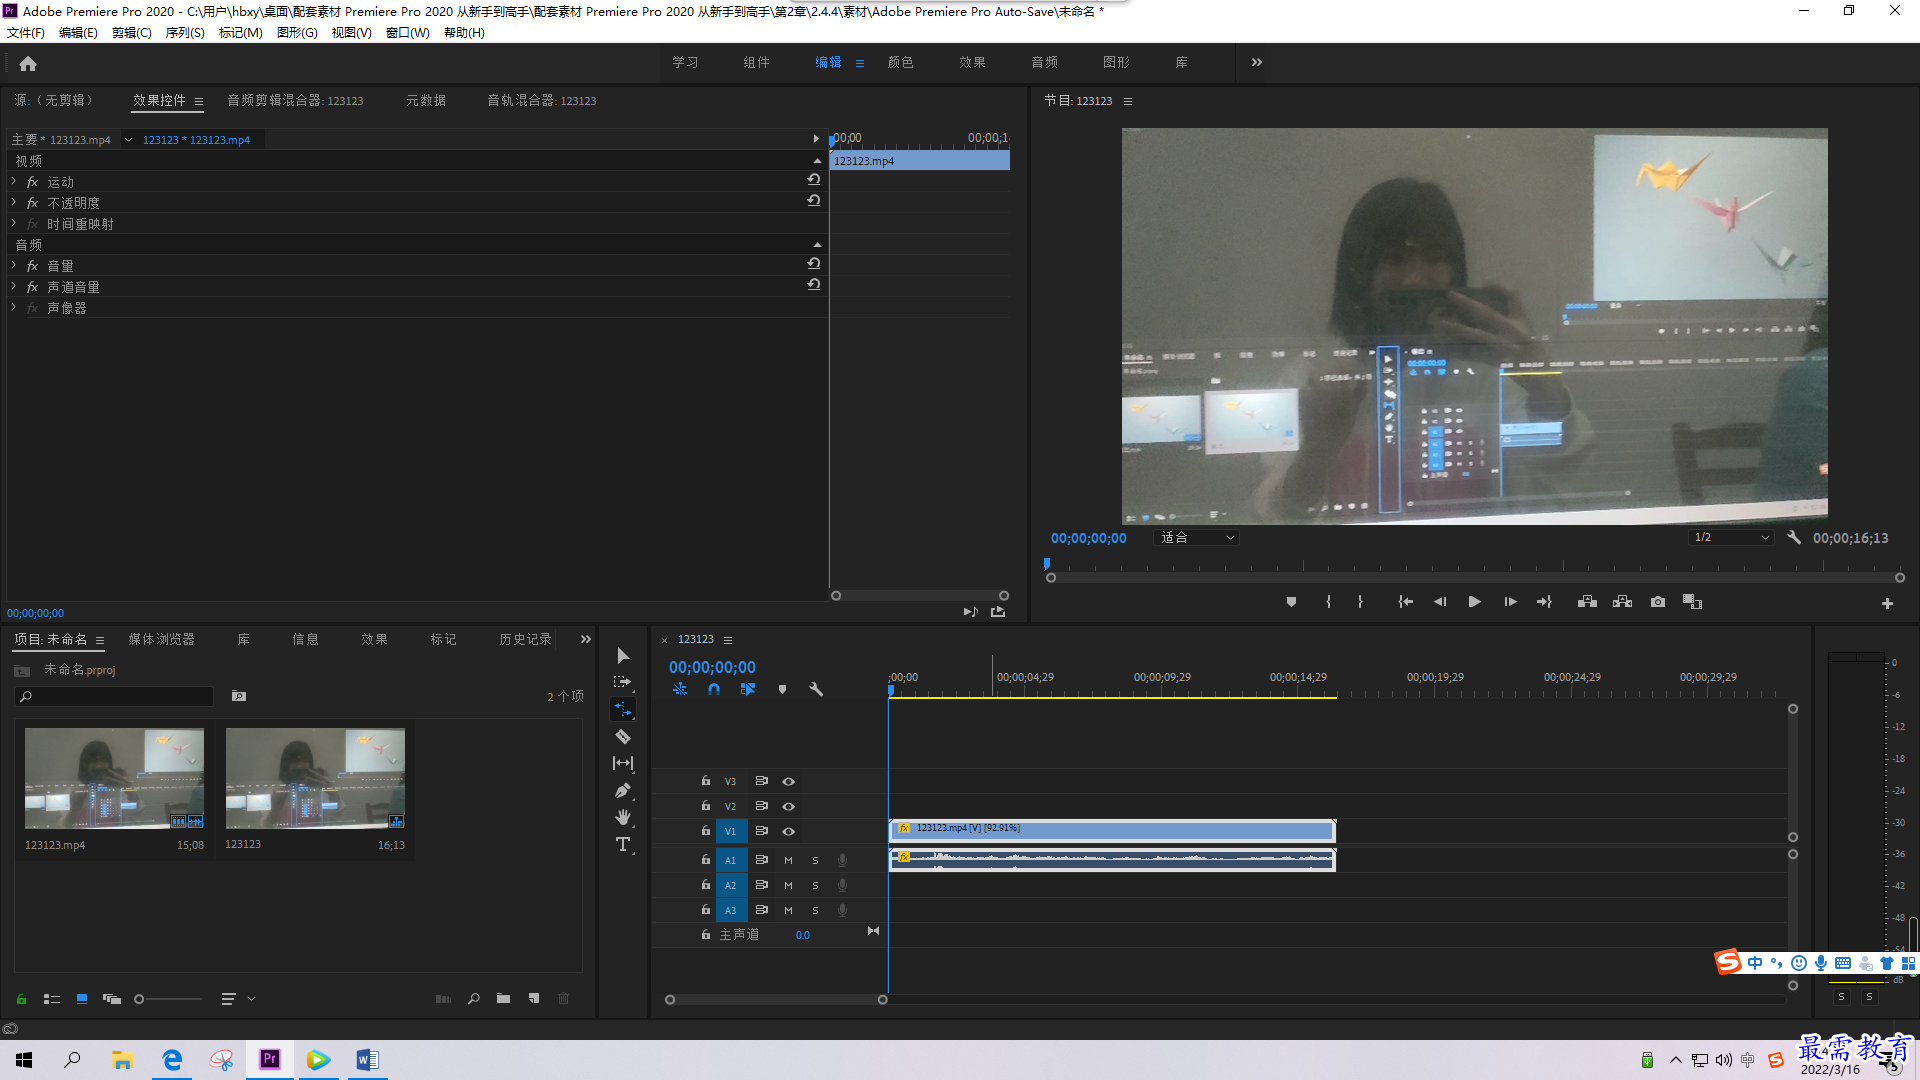Add marker in timeline panel

(x=782, y=689)
